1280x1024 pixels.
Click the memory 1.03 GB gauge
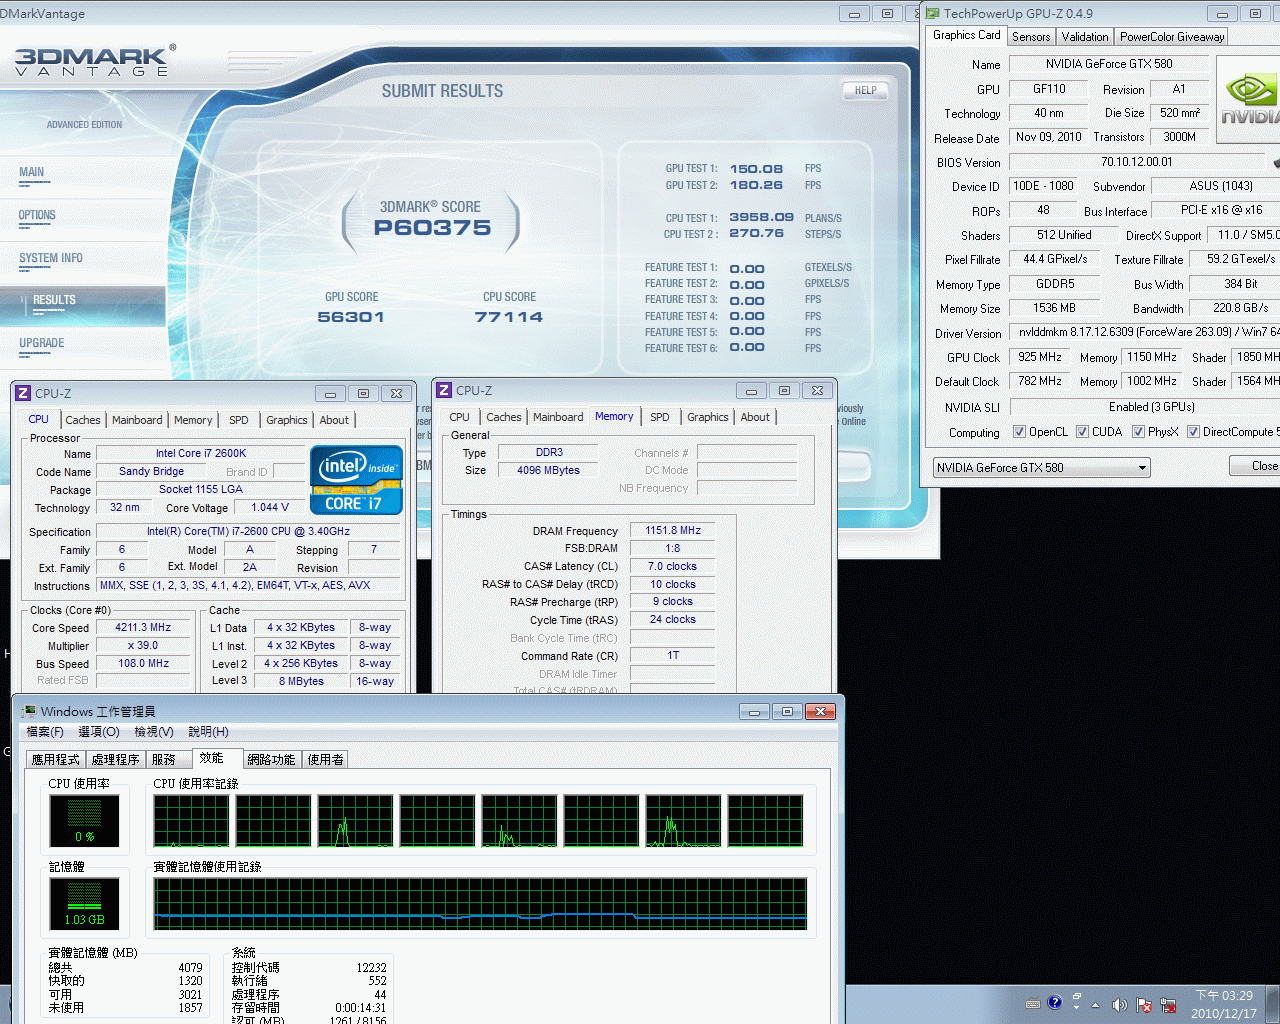pos(84,903)
